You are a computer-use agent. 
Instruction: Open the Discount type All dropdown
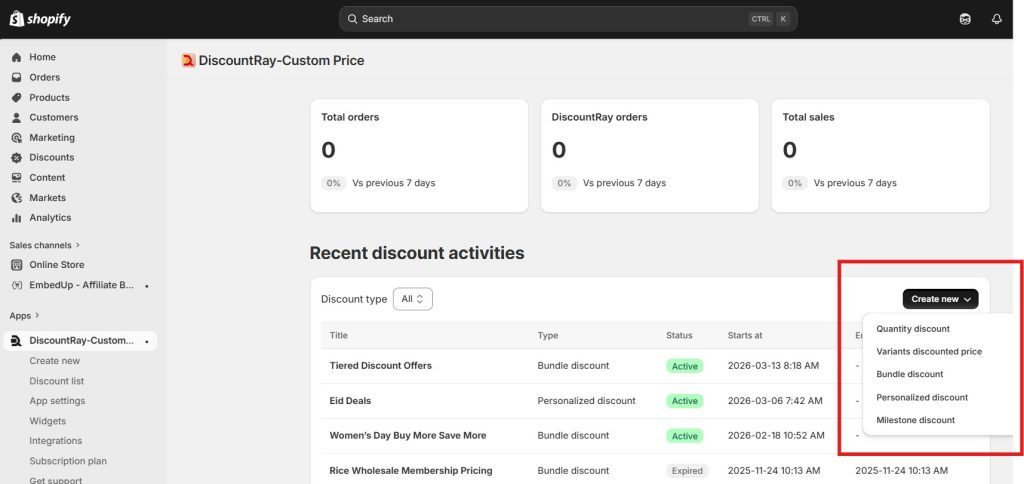(413, 299)
